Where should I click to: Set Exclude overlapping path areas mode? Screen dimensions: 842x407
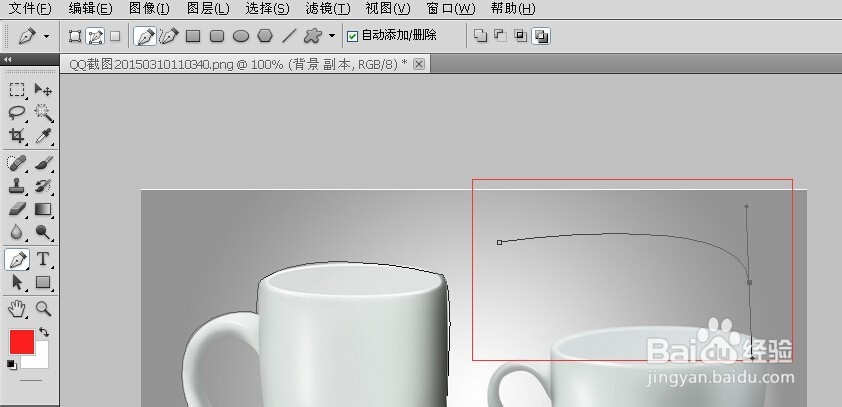541,36
